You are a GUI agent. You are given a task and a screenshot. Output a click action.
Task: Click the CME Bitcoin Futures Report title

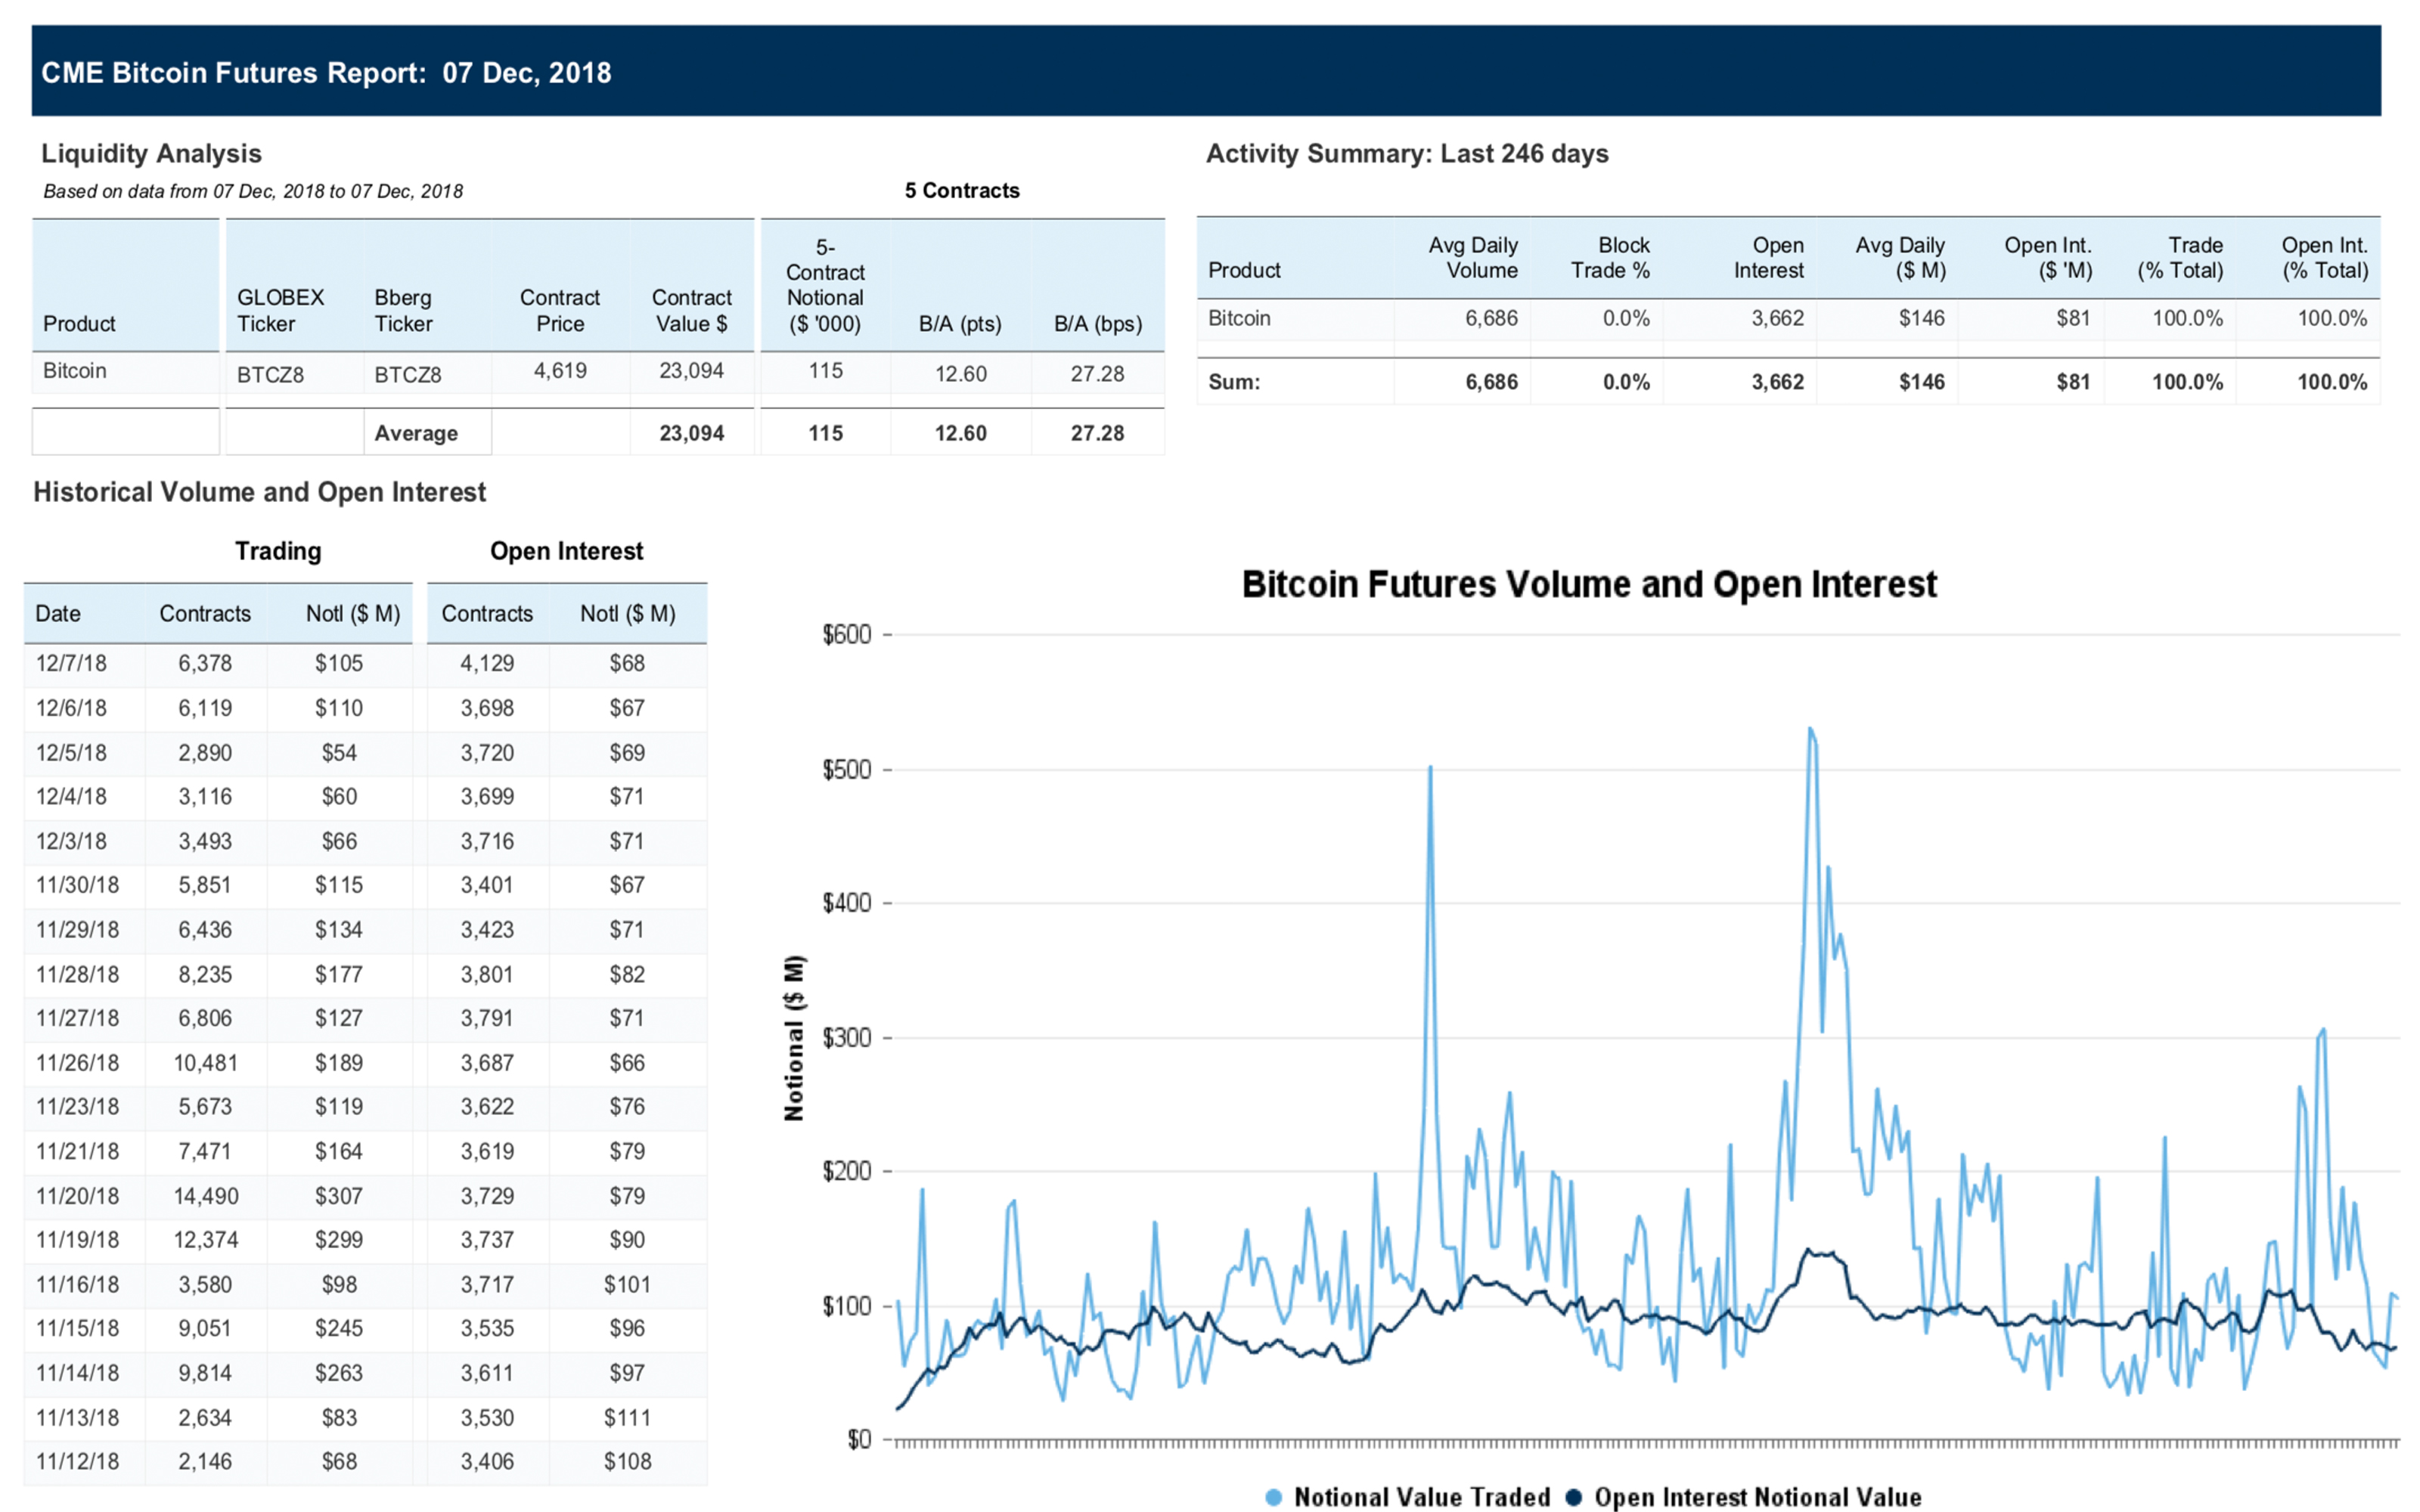coord(326,72)
